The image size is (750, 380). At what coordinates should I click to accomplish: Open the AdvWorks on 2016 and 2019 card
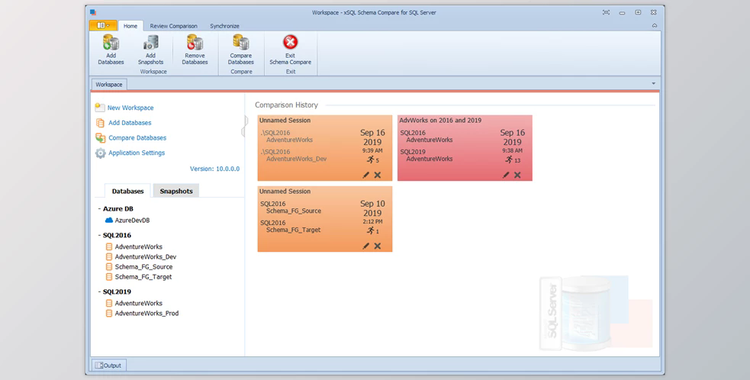[465, 148]
